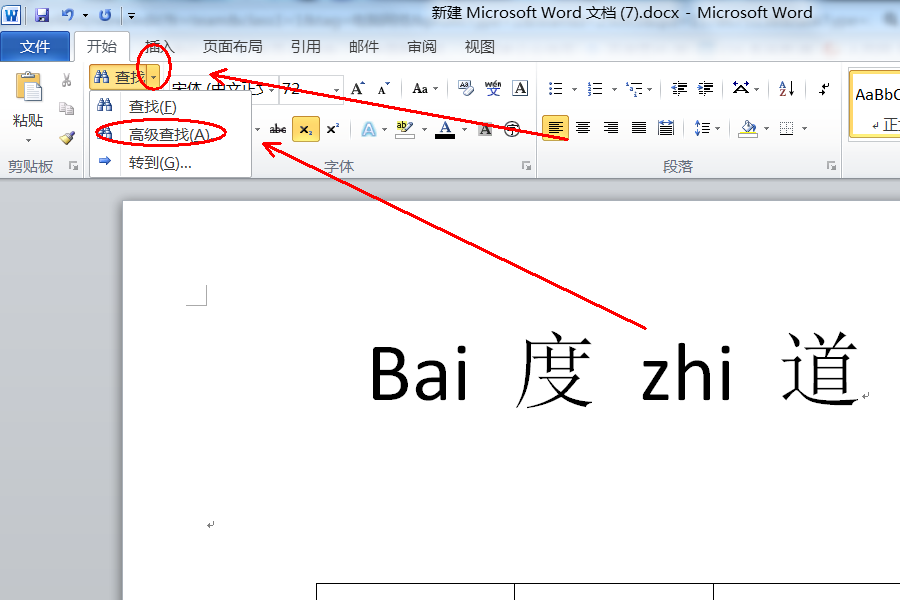
Task: Center align the paragraph
Action: (x=583, y=127)
